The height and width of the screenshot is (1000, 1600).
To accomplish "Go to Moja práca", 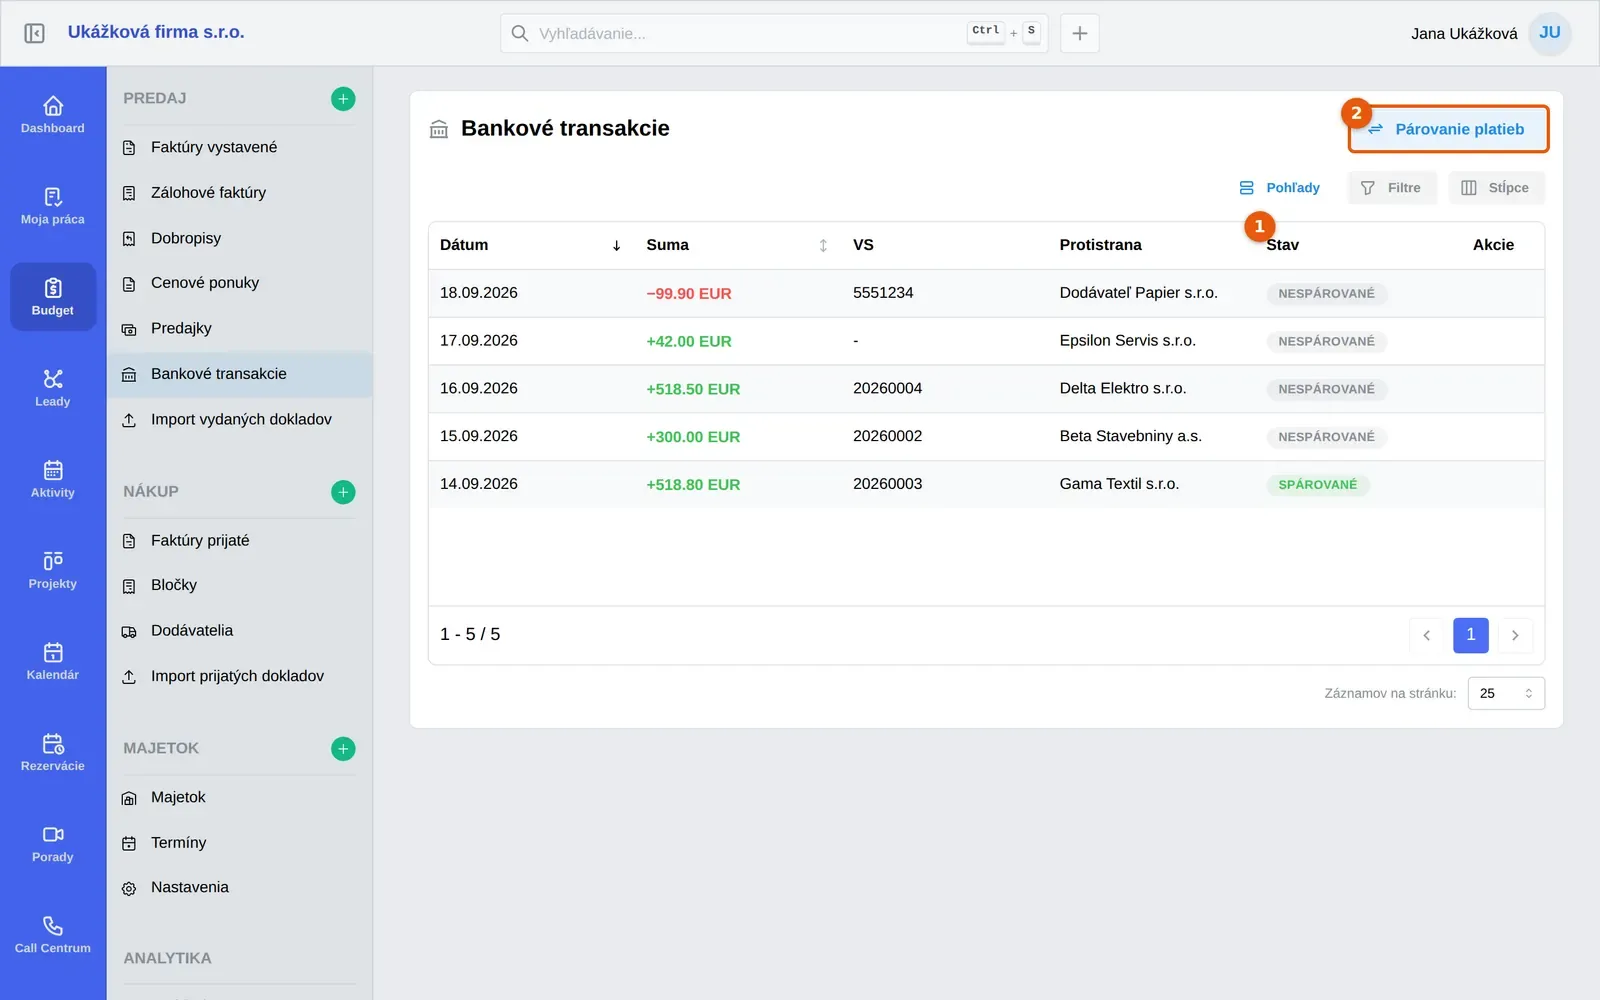I will pyautogui.click(x=53, y=206).
